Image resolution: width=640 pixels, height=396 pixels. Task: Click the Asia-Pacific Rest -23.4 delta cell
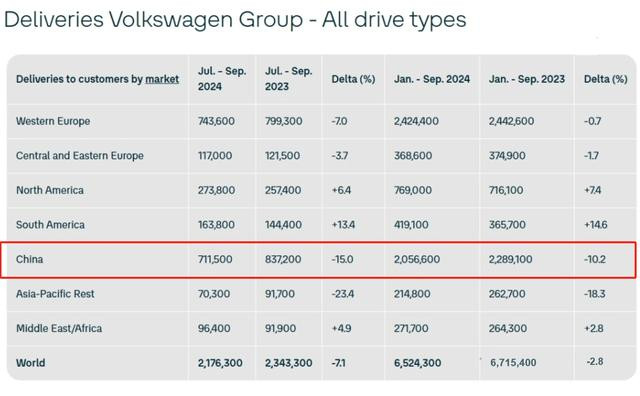point(343,294)
